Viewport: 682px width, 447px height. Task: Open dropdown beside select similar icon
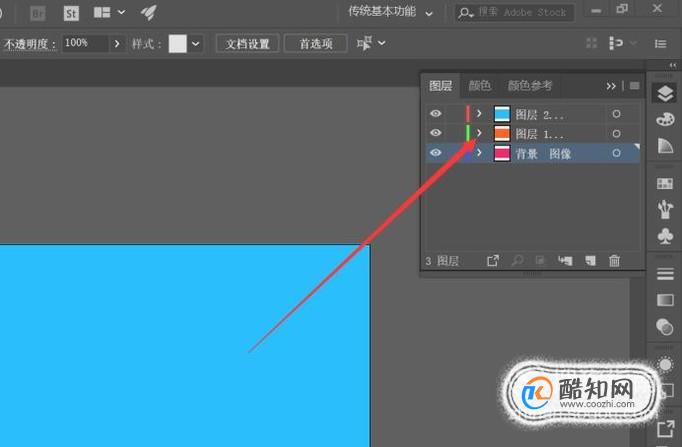tap(381, 43)
